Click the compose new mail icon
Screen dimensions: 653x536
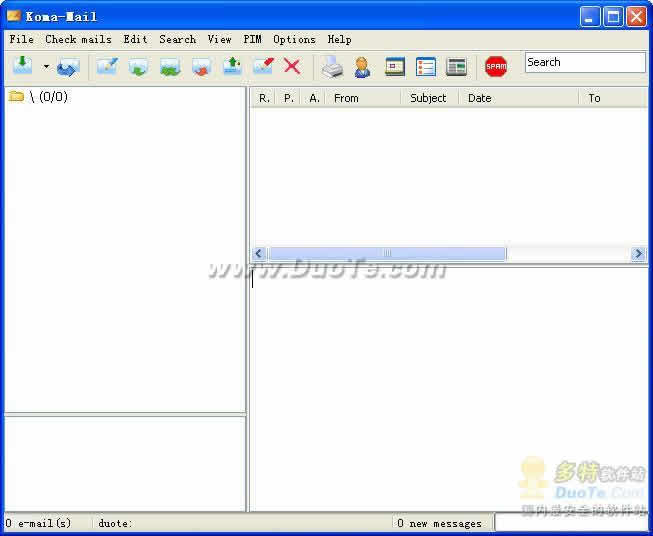click(107, 67)
